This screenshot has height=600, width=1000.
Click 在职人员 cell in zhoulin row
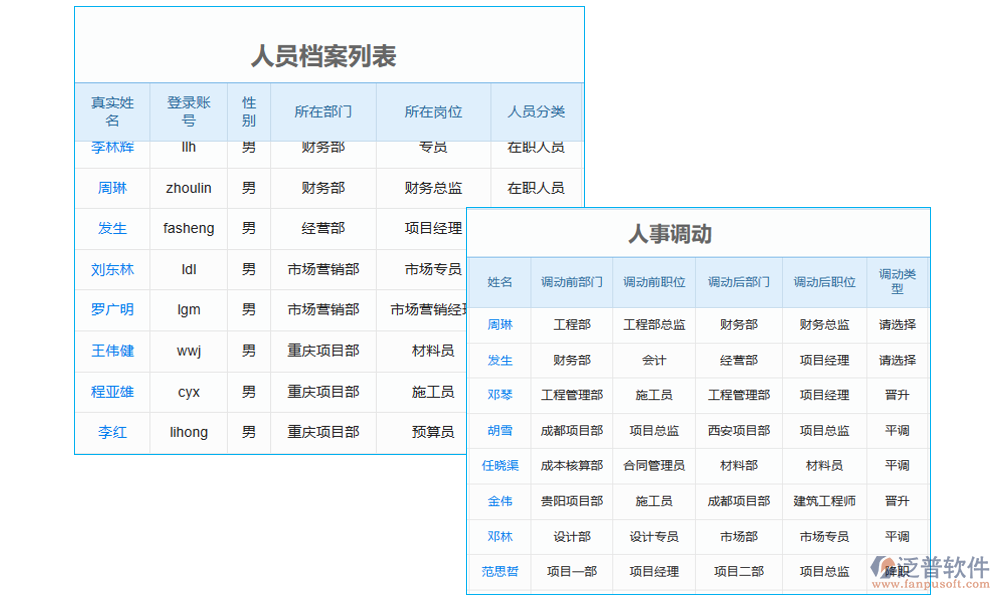tap(536, 188)
